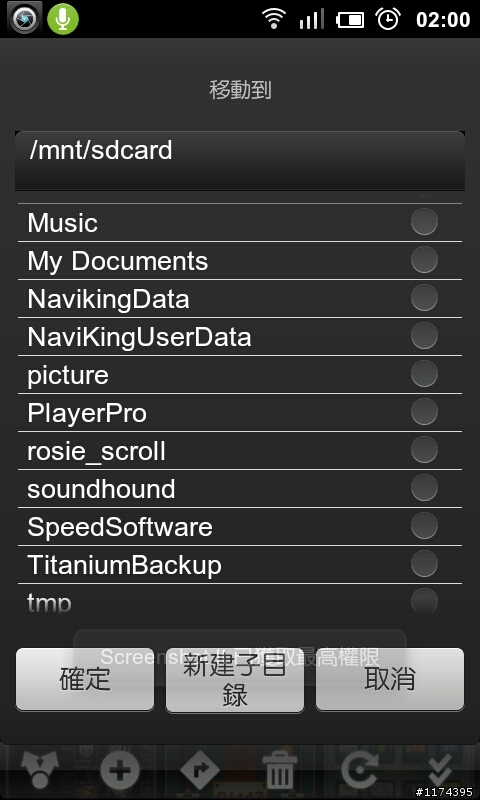Image resolution: width=480 pixels, height=800 pixels.
Task: Cancel with the 取消 button
Action: coord(390,679)
